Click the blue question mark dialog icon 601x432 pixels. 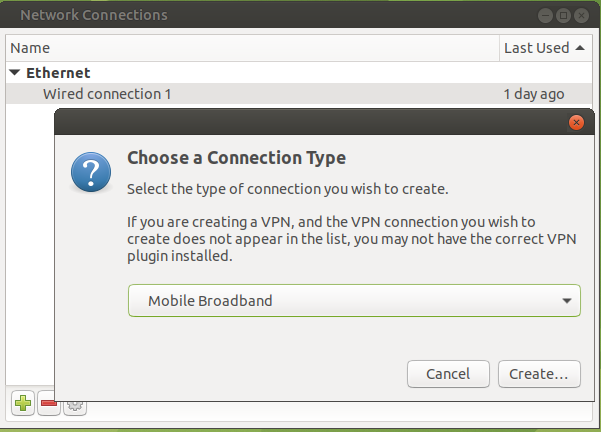pyautogui.click(x=91, y=174)
